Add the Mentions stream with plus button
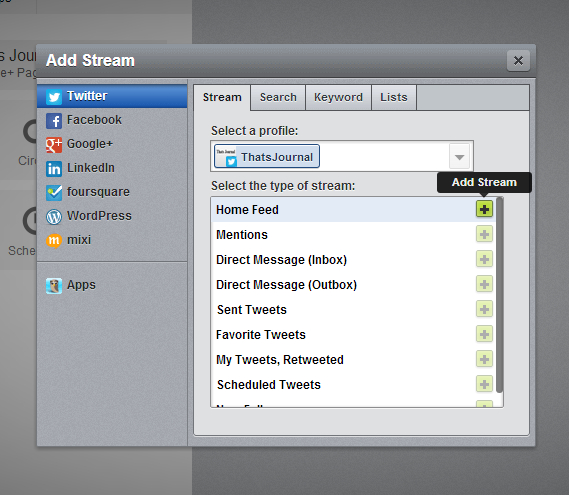569x495 pixels. click(x=484, y=234)
